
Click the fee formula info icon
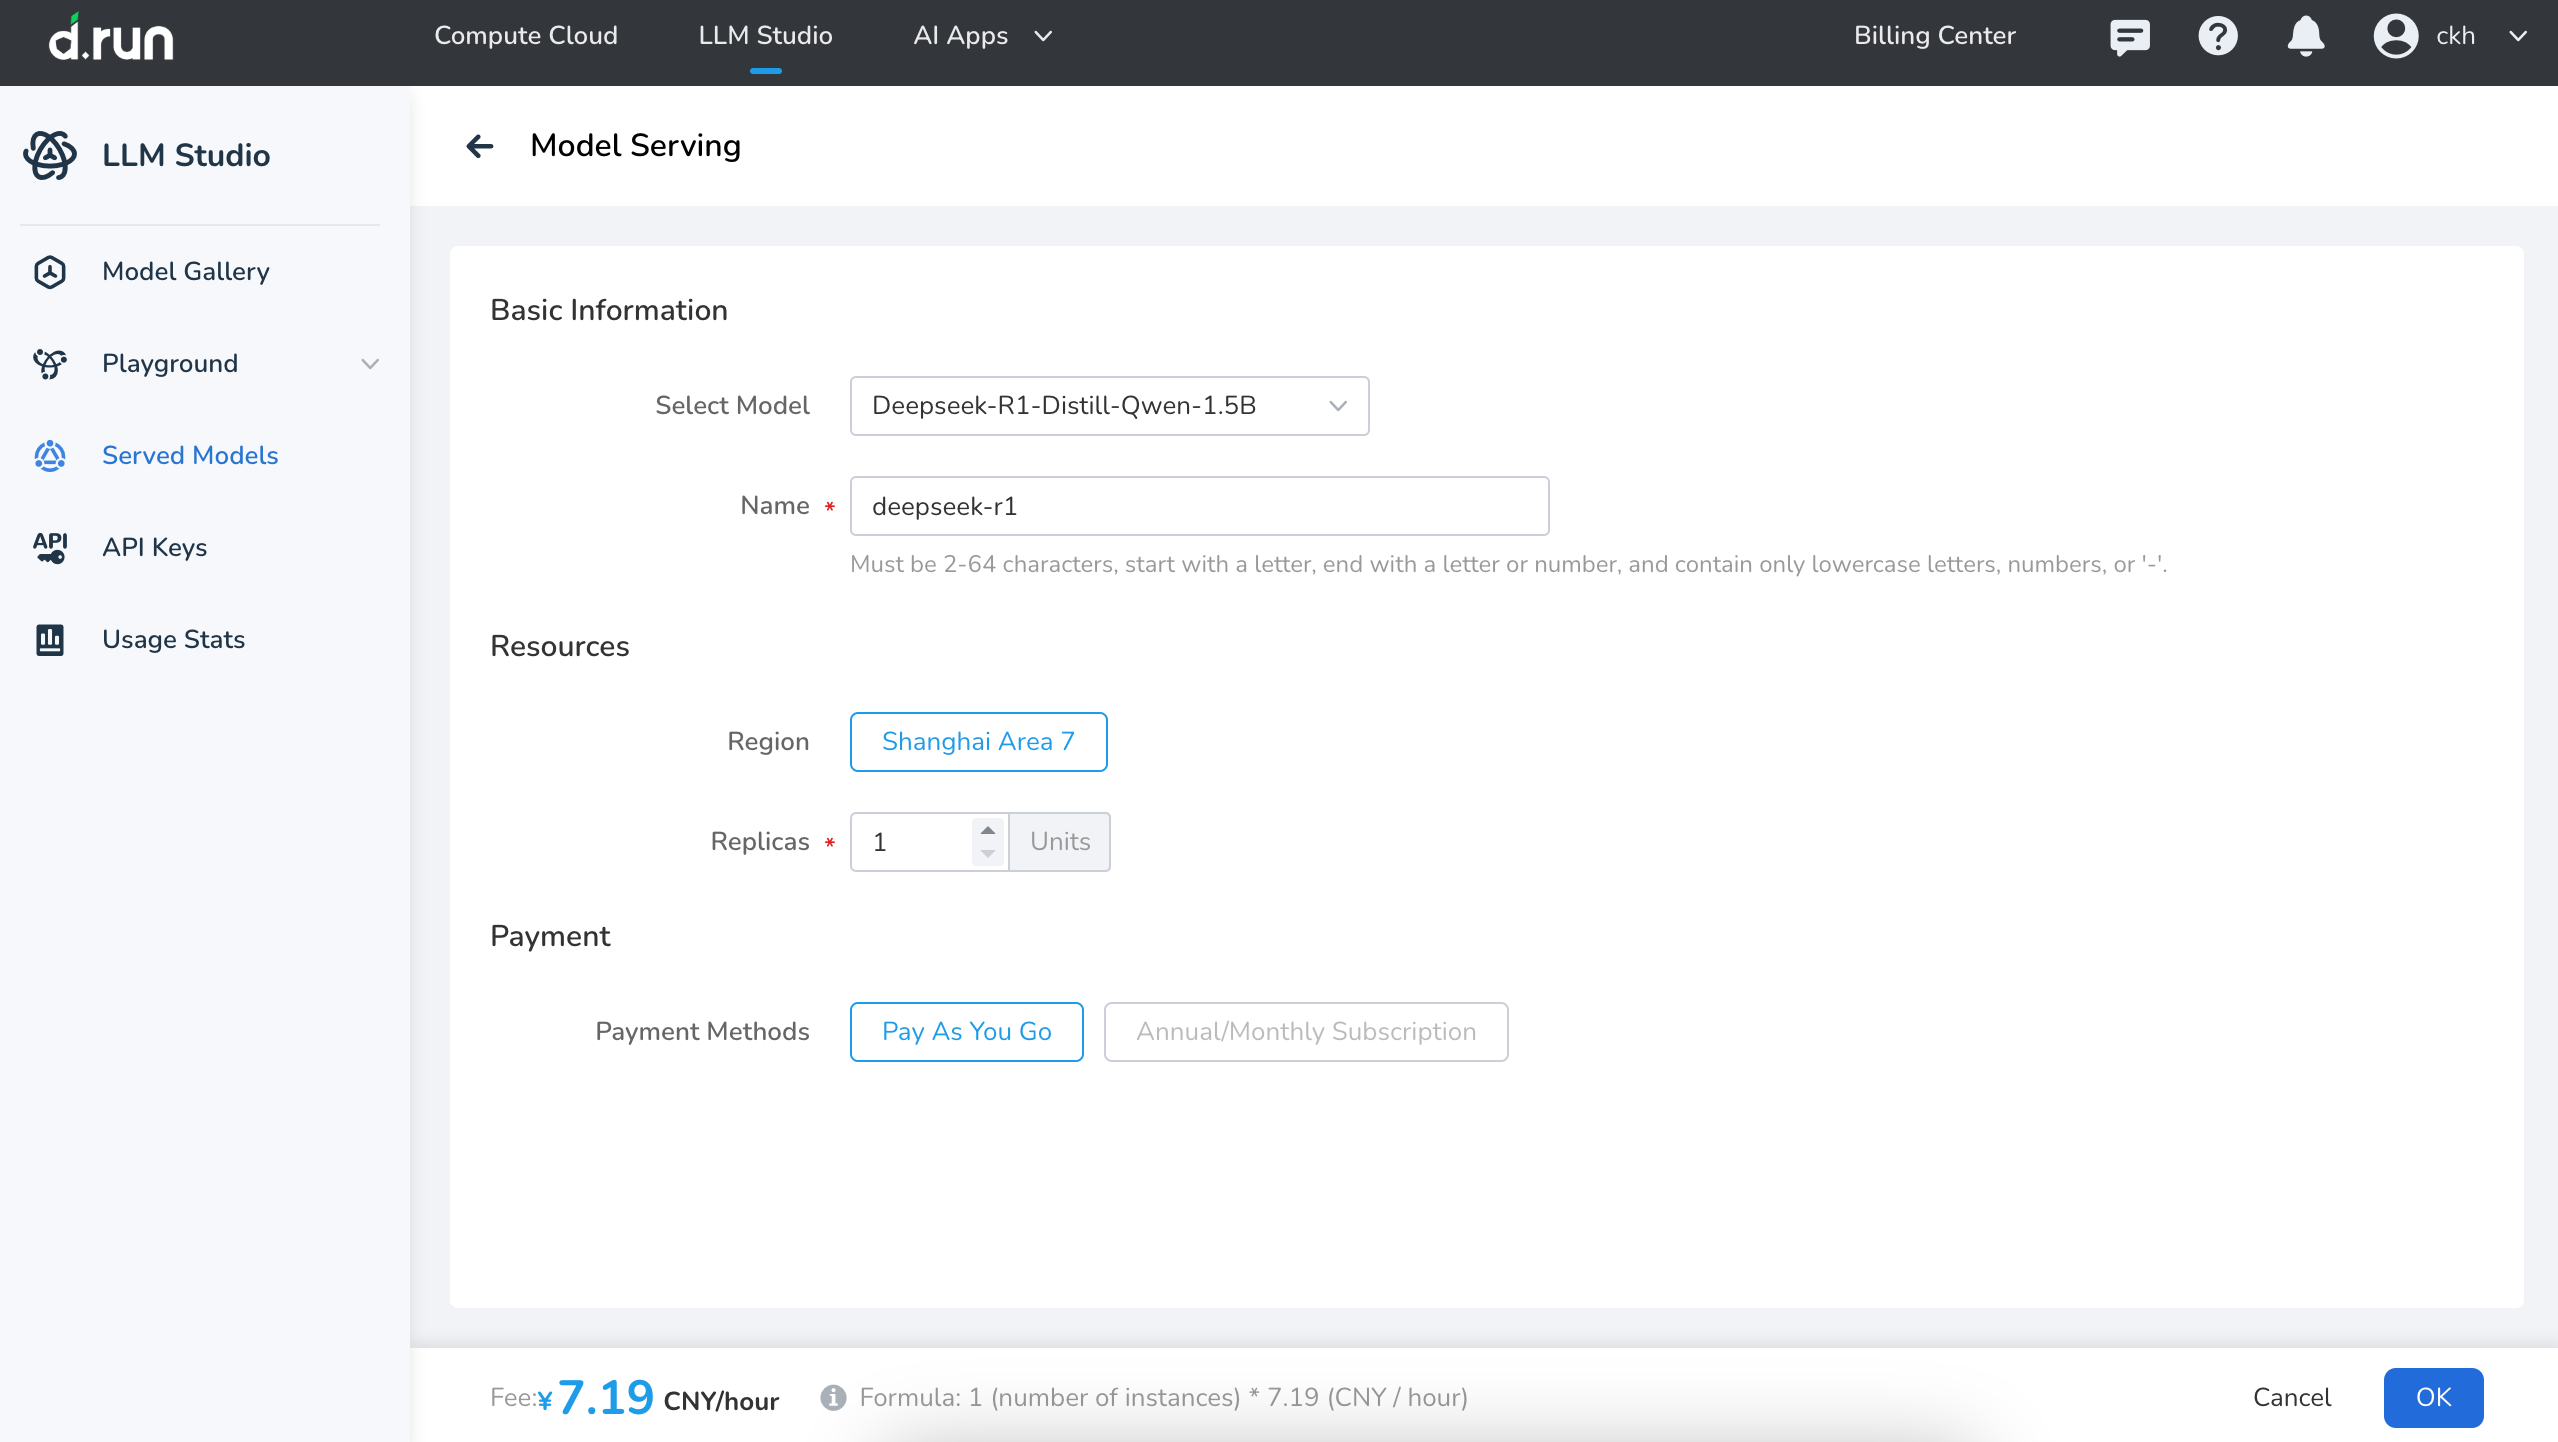(x=833, y=1397)
